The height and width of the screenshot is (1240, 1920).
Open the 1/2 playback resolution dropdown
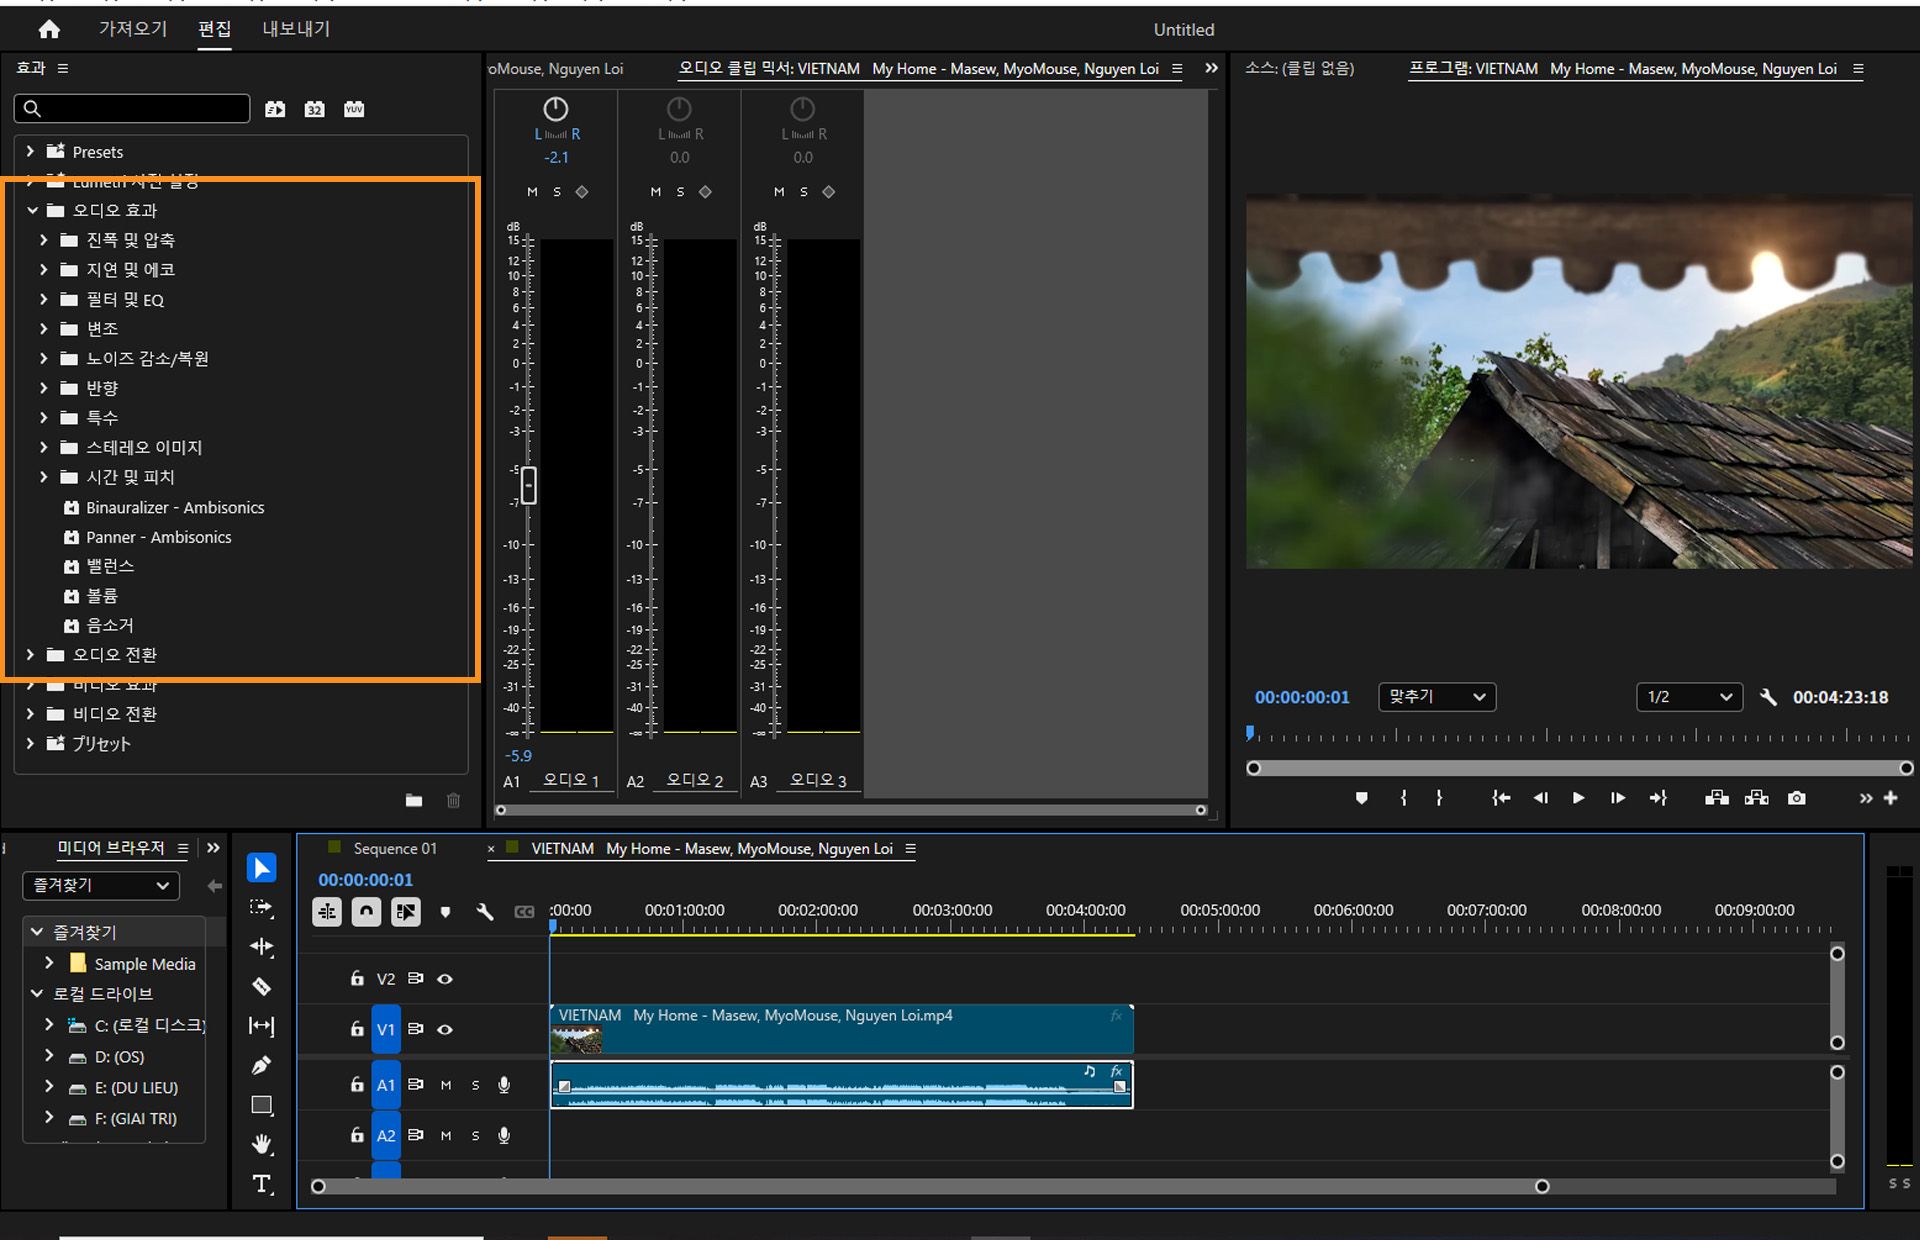tap(1688, 697)
